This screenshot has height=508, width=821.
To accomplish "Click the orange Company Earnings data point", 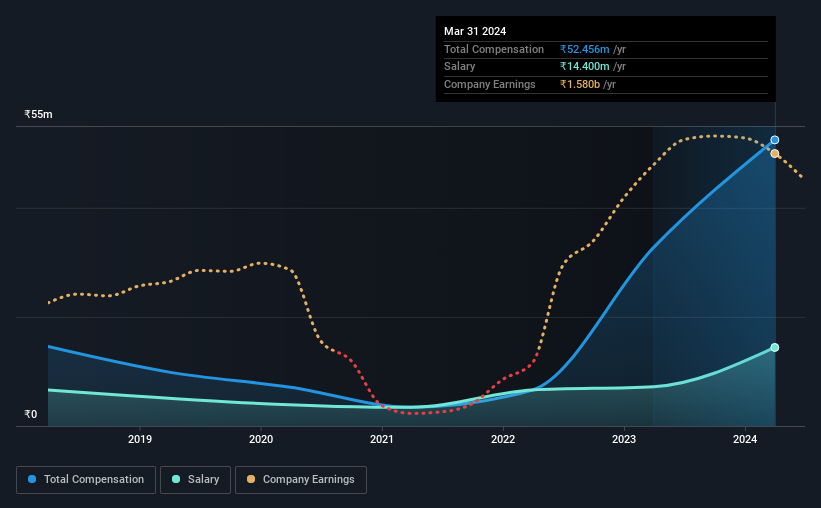I will (x=774, y=153).
